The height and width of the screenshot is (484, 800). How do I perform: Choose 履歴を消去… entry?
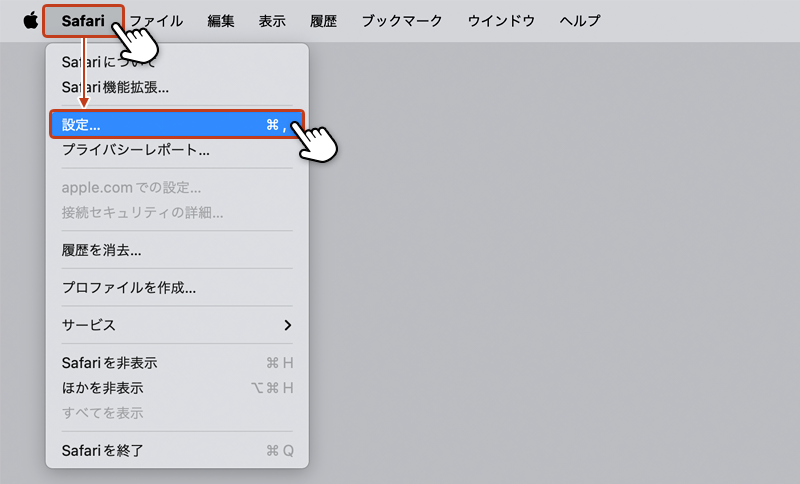[x=177, y=250]
